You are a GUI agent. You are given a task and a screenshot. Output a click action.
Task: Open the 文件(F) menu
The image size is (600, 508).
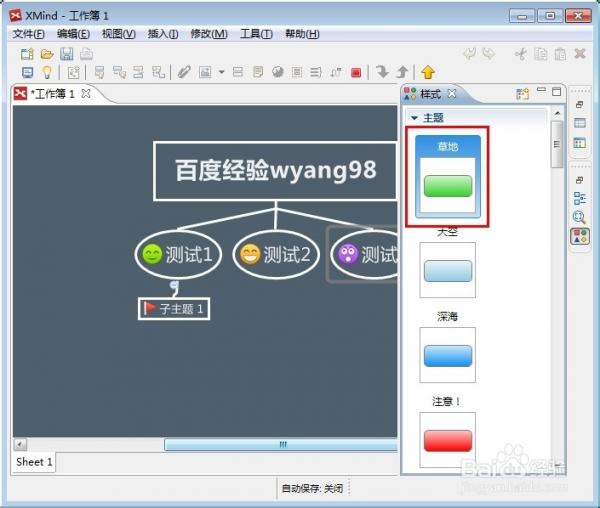pos(29,34)
